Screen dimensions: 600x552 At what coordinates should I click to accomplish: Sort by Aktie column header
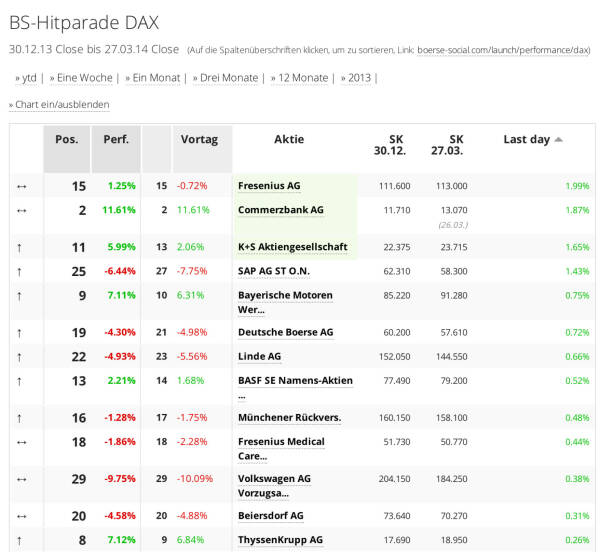[289, 140]
